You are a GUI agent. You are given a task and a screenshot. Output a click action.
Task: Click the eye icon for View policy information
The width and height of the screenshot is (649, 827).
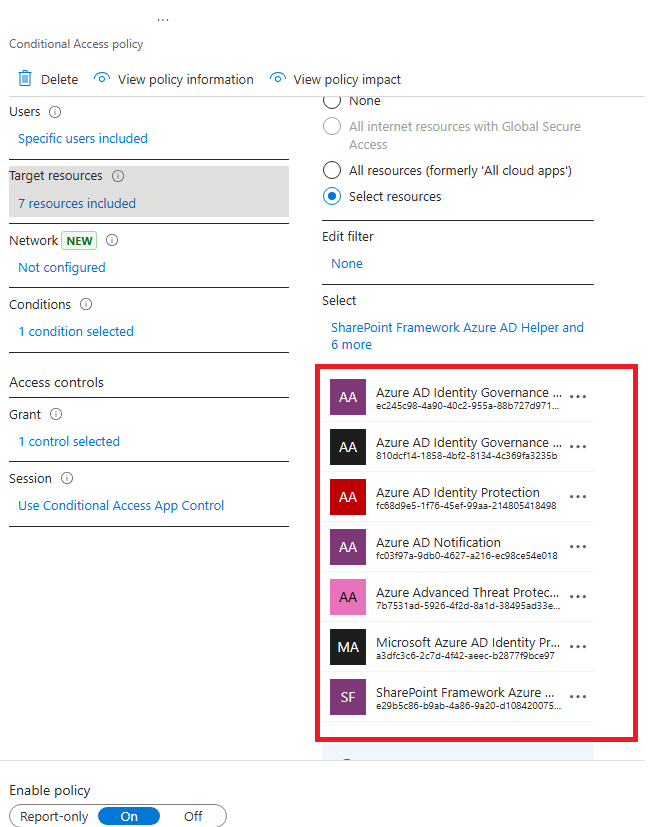(101, 78)
